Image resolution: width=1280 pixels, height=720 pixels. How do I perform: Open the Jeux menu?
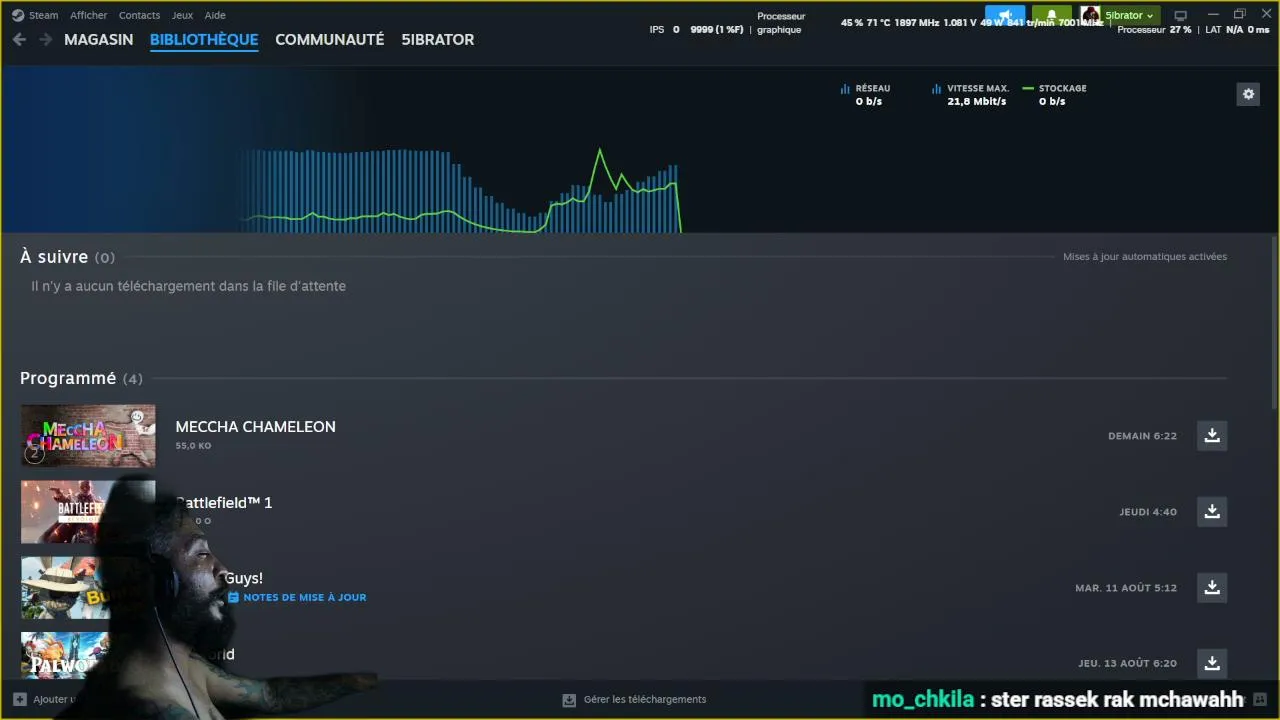click(182, 15)
